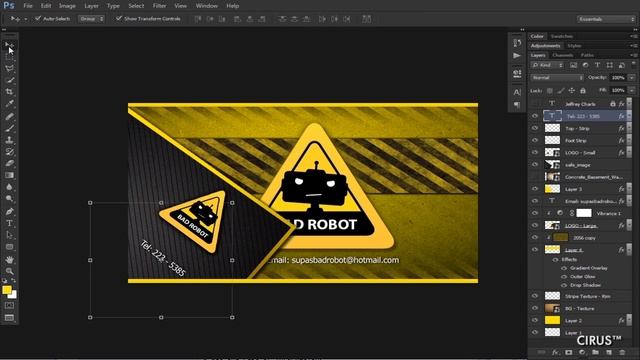Hide the Drop Shadow effect
This screenshot has height=360, width=640.
coord(564,285)
